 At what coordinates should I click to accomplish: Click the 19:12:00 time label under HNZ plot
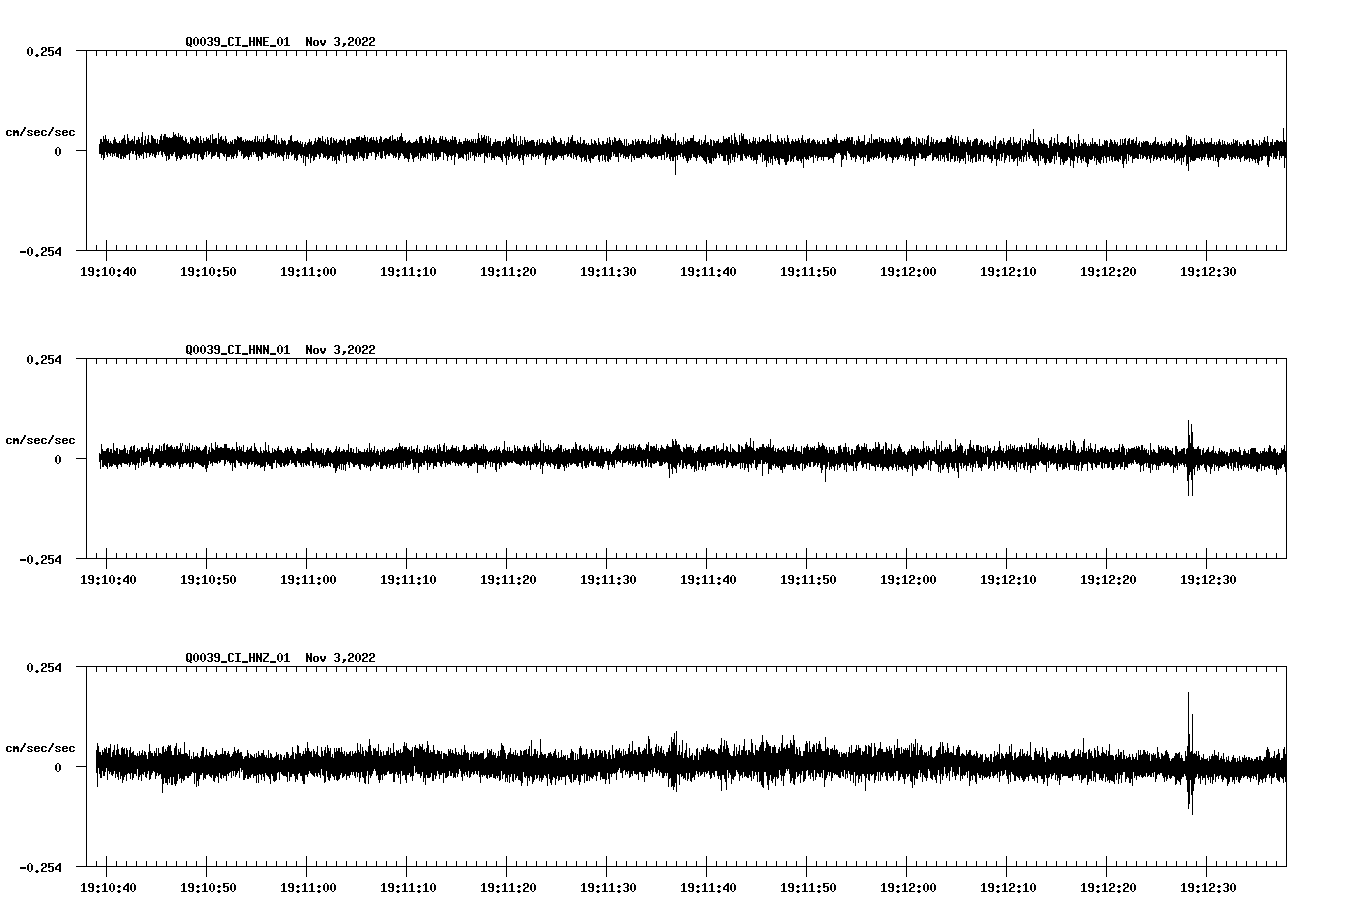point(908,888)
